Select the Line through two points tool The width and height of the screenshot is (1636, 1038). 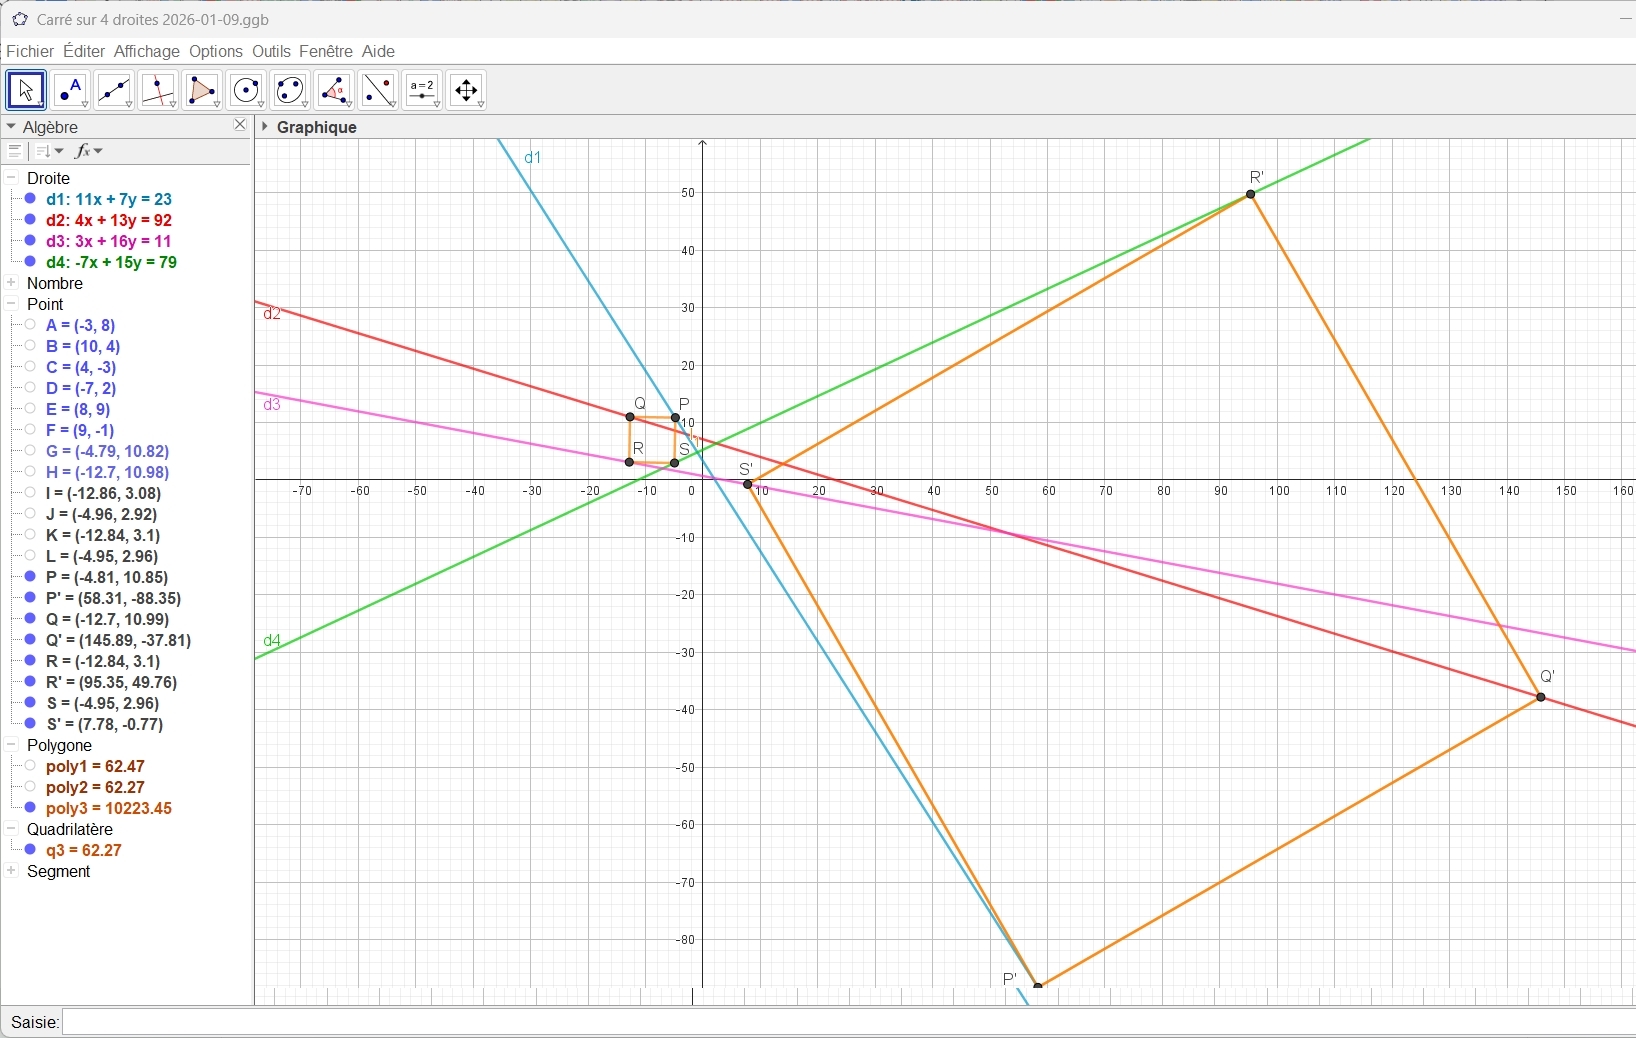click(x=115, y=91)
